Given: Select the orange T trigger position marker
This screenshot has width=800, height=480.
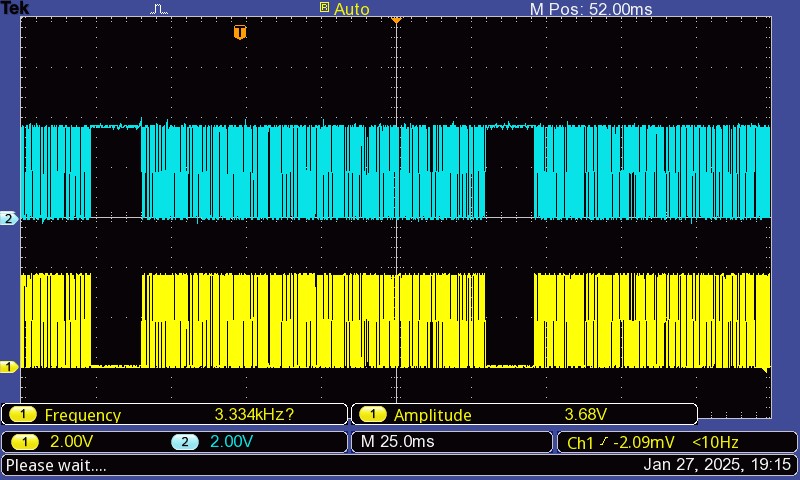Looking at the screenshot, I should point(240,33).
